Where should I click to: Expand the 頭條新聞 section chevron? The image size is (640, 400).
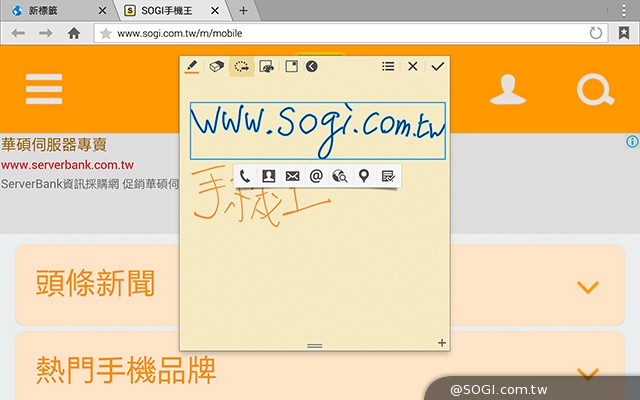[588, 287]
